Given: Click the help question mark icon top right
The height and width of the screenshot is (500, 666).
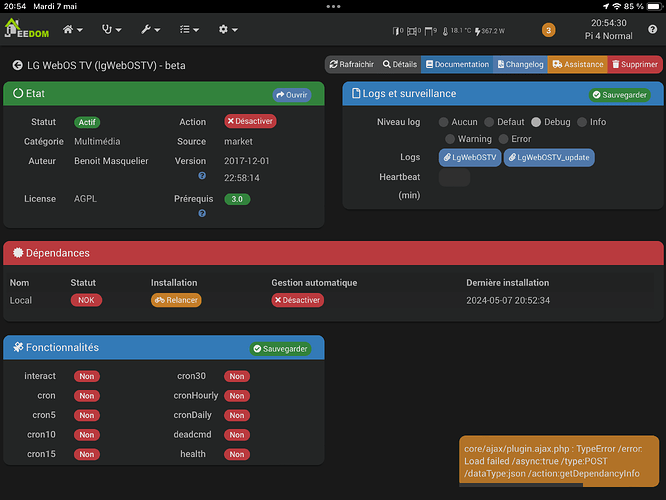Looking at the screenshot, I should 652,29.
